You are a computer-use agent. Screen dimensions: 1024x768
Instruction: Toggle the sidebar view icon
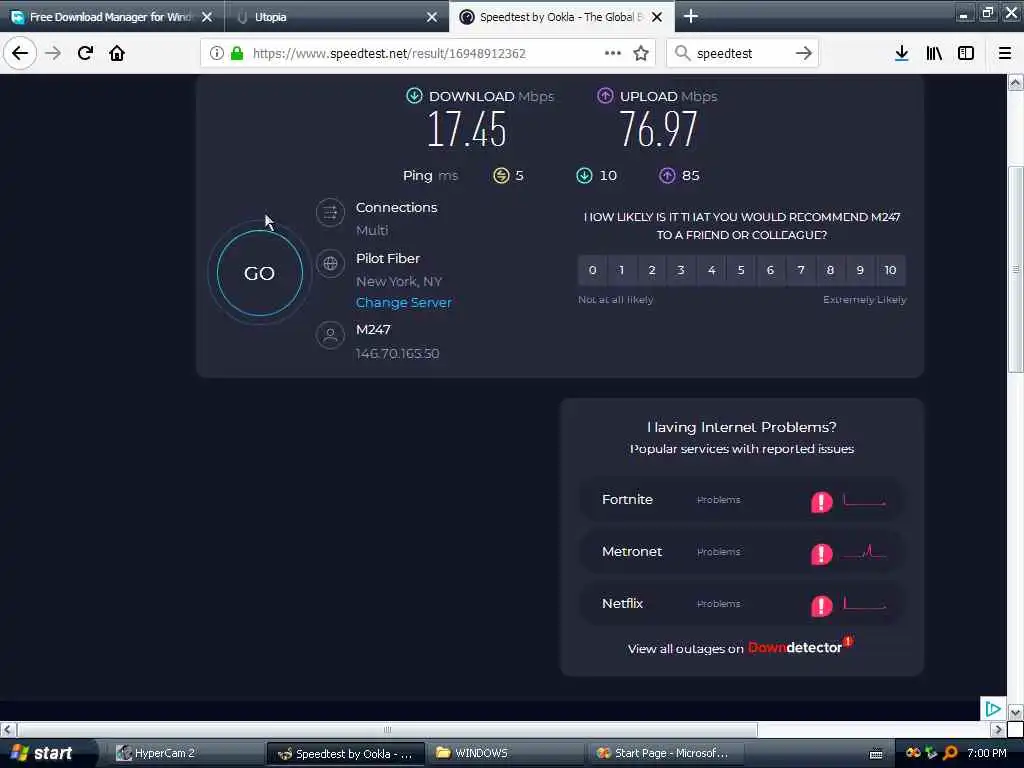(966, 53)
